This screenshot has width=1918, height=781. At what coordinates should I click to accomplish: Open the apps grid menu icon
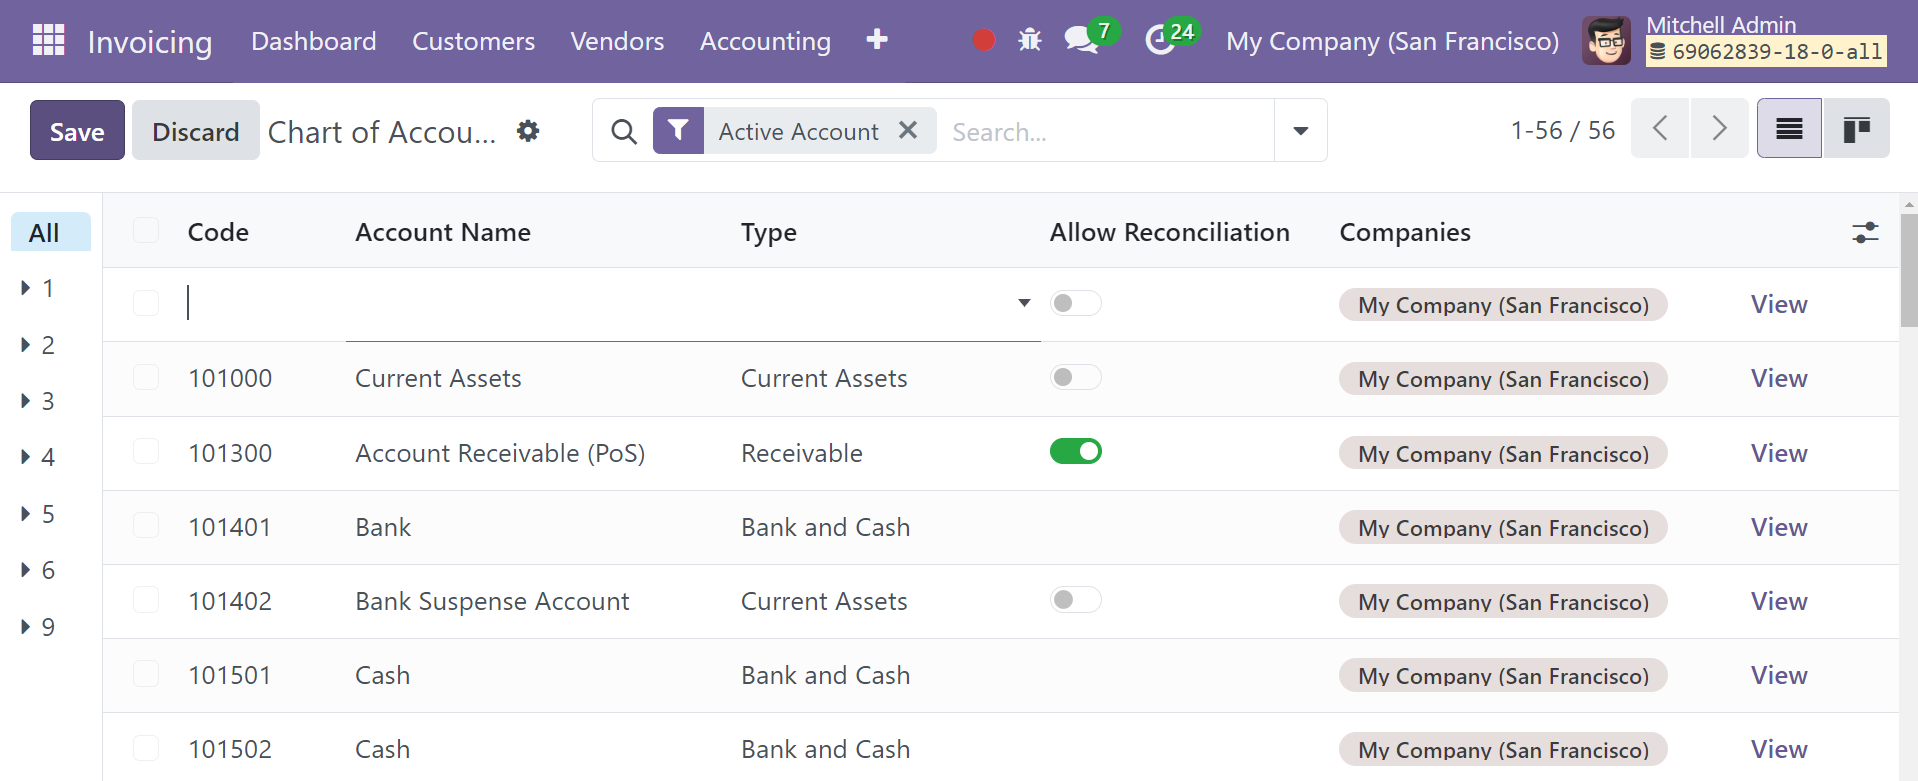48,40
